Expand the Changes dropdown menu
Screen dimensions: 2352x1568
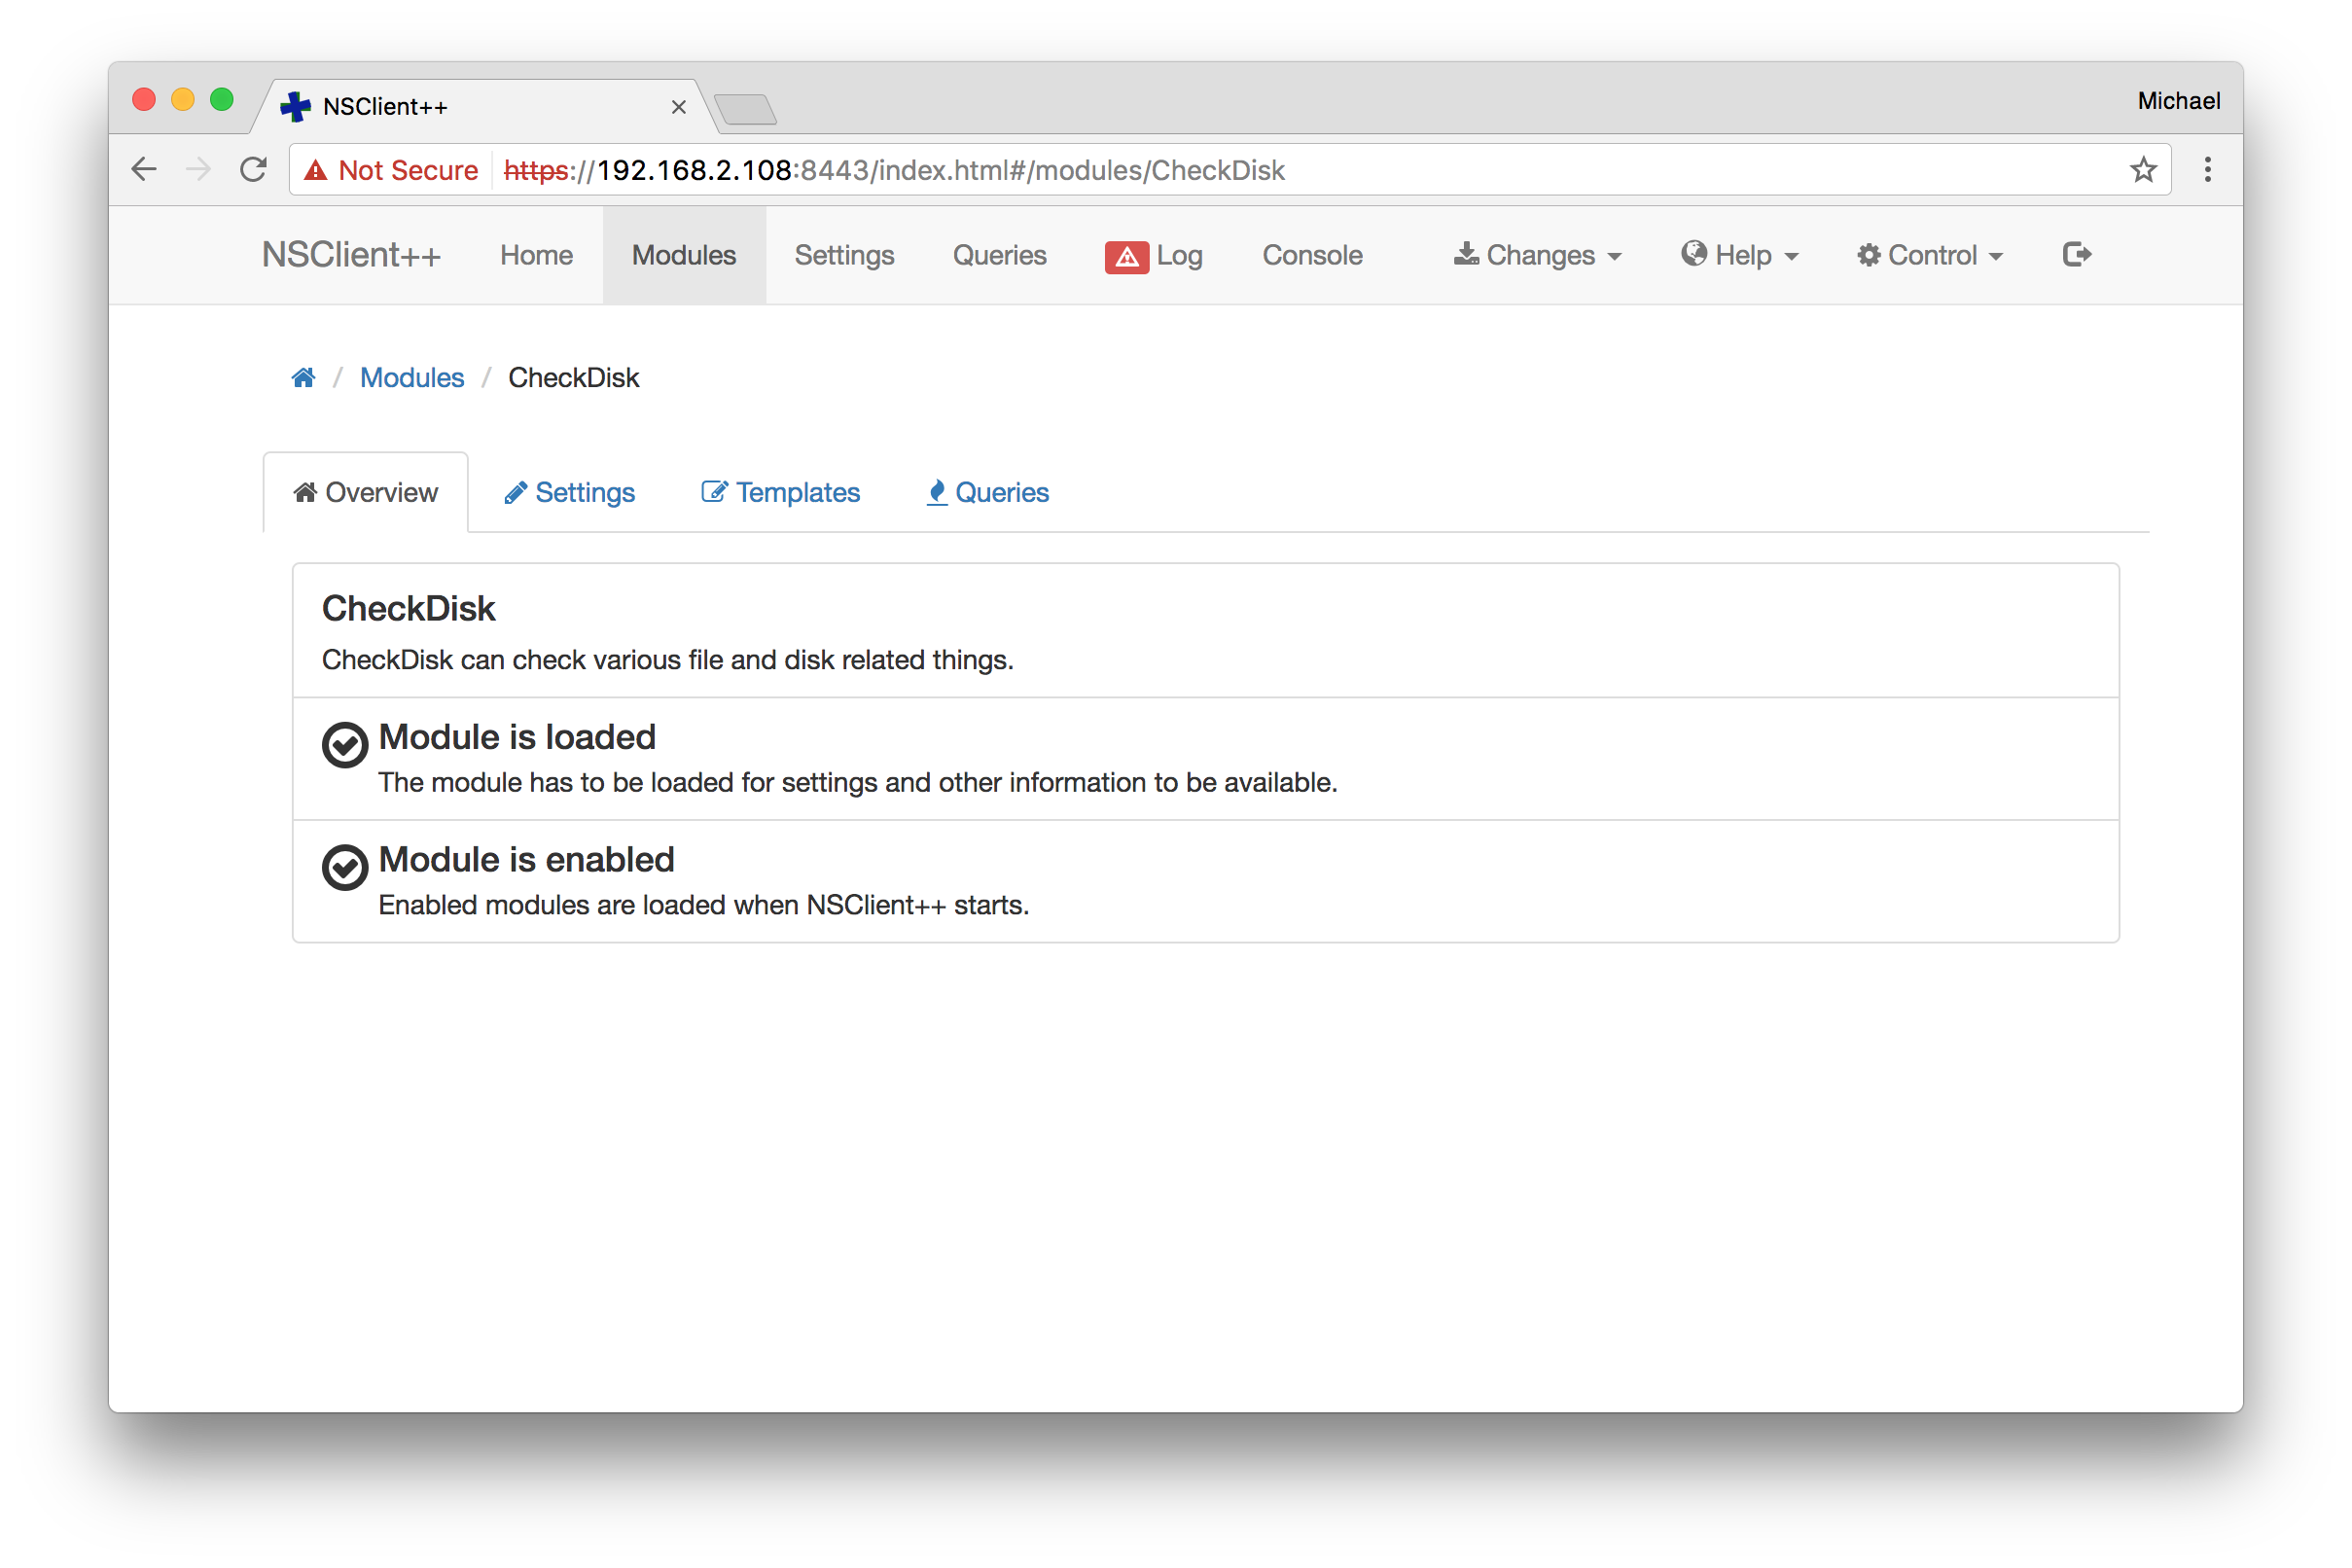(x=1535, y=256)
